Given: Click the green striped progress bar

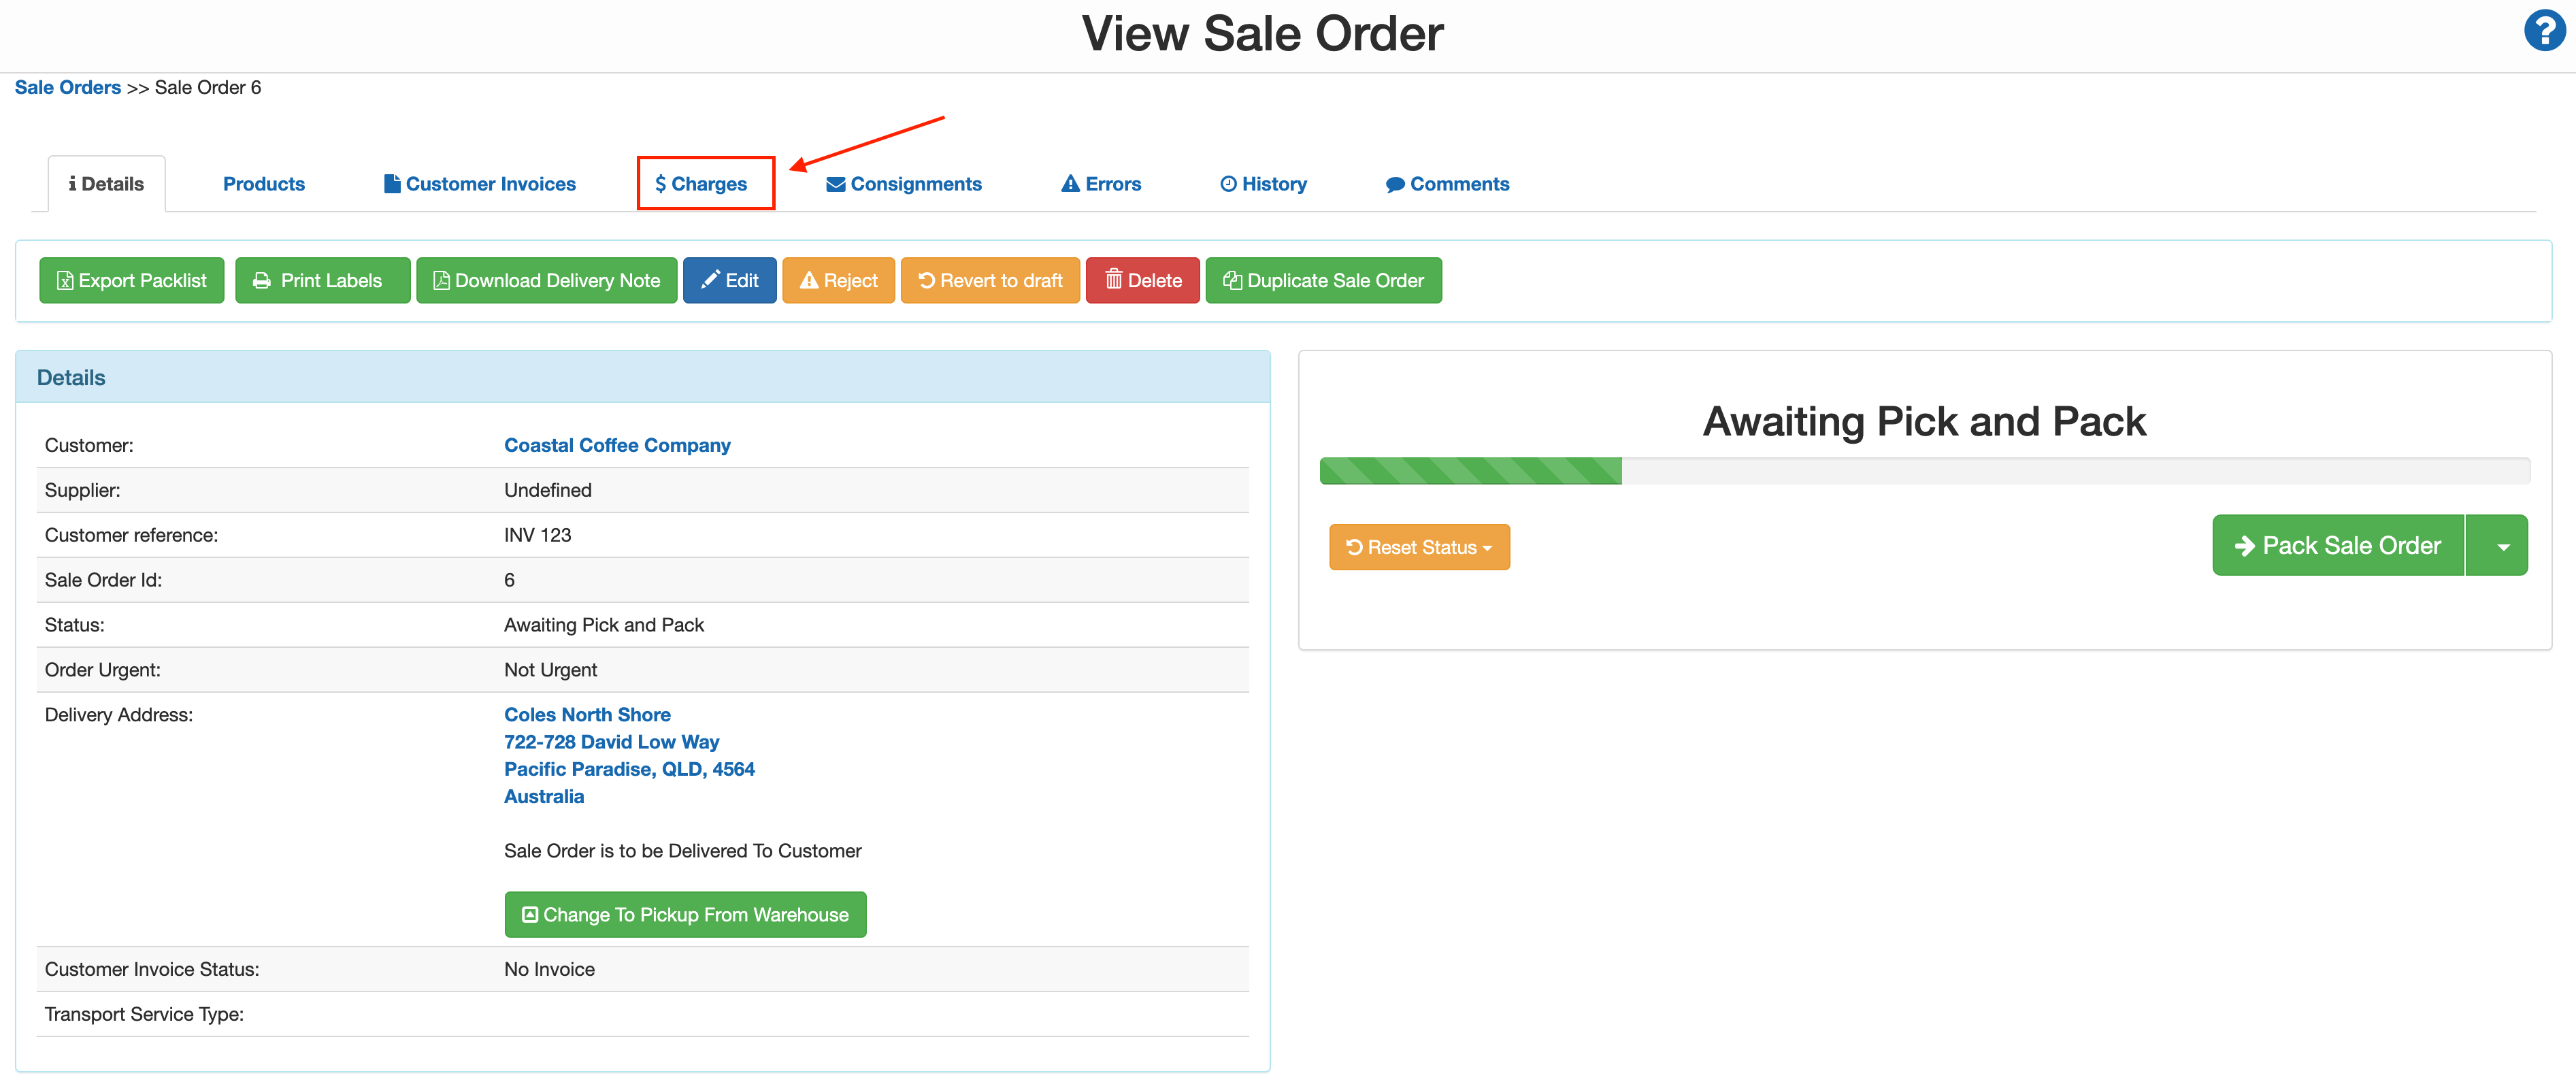Looking at the screenshot, I should point(1470,470).
